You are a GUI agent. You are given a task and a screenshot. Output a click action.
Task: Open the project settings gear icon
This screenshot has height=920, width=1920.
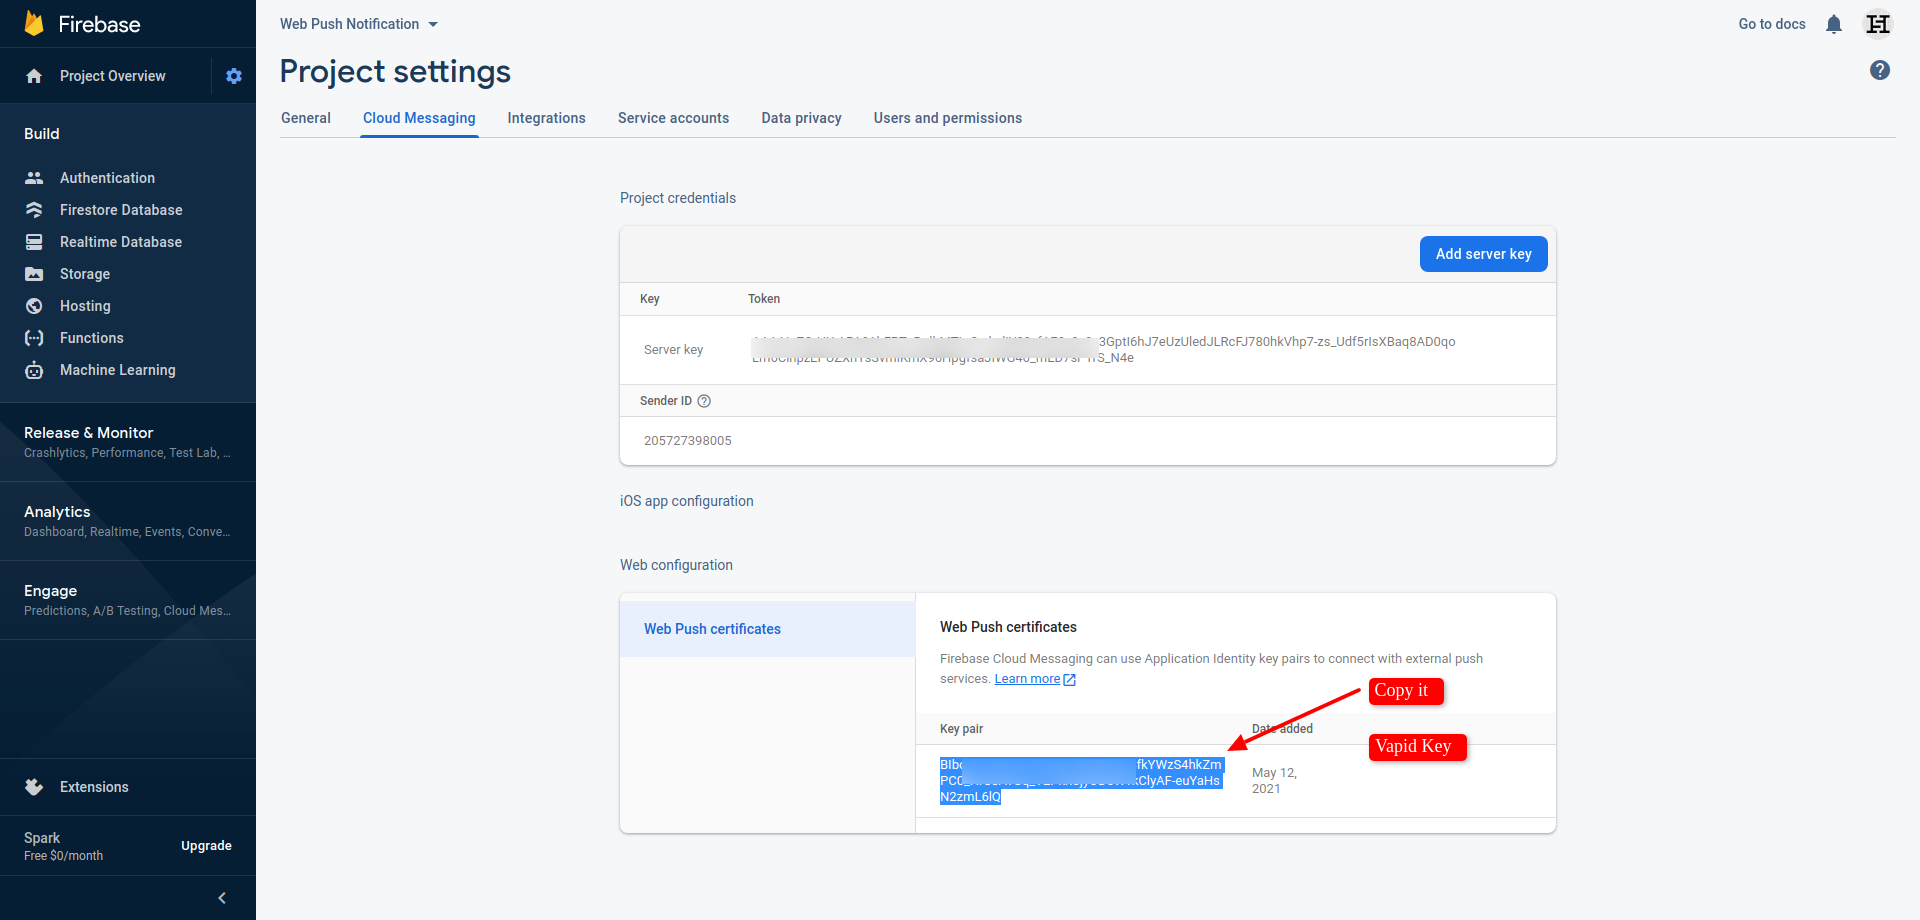click(x=234, y=76)
